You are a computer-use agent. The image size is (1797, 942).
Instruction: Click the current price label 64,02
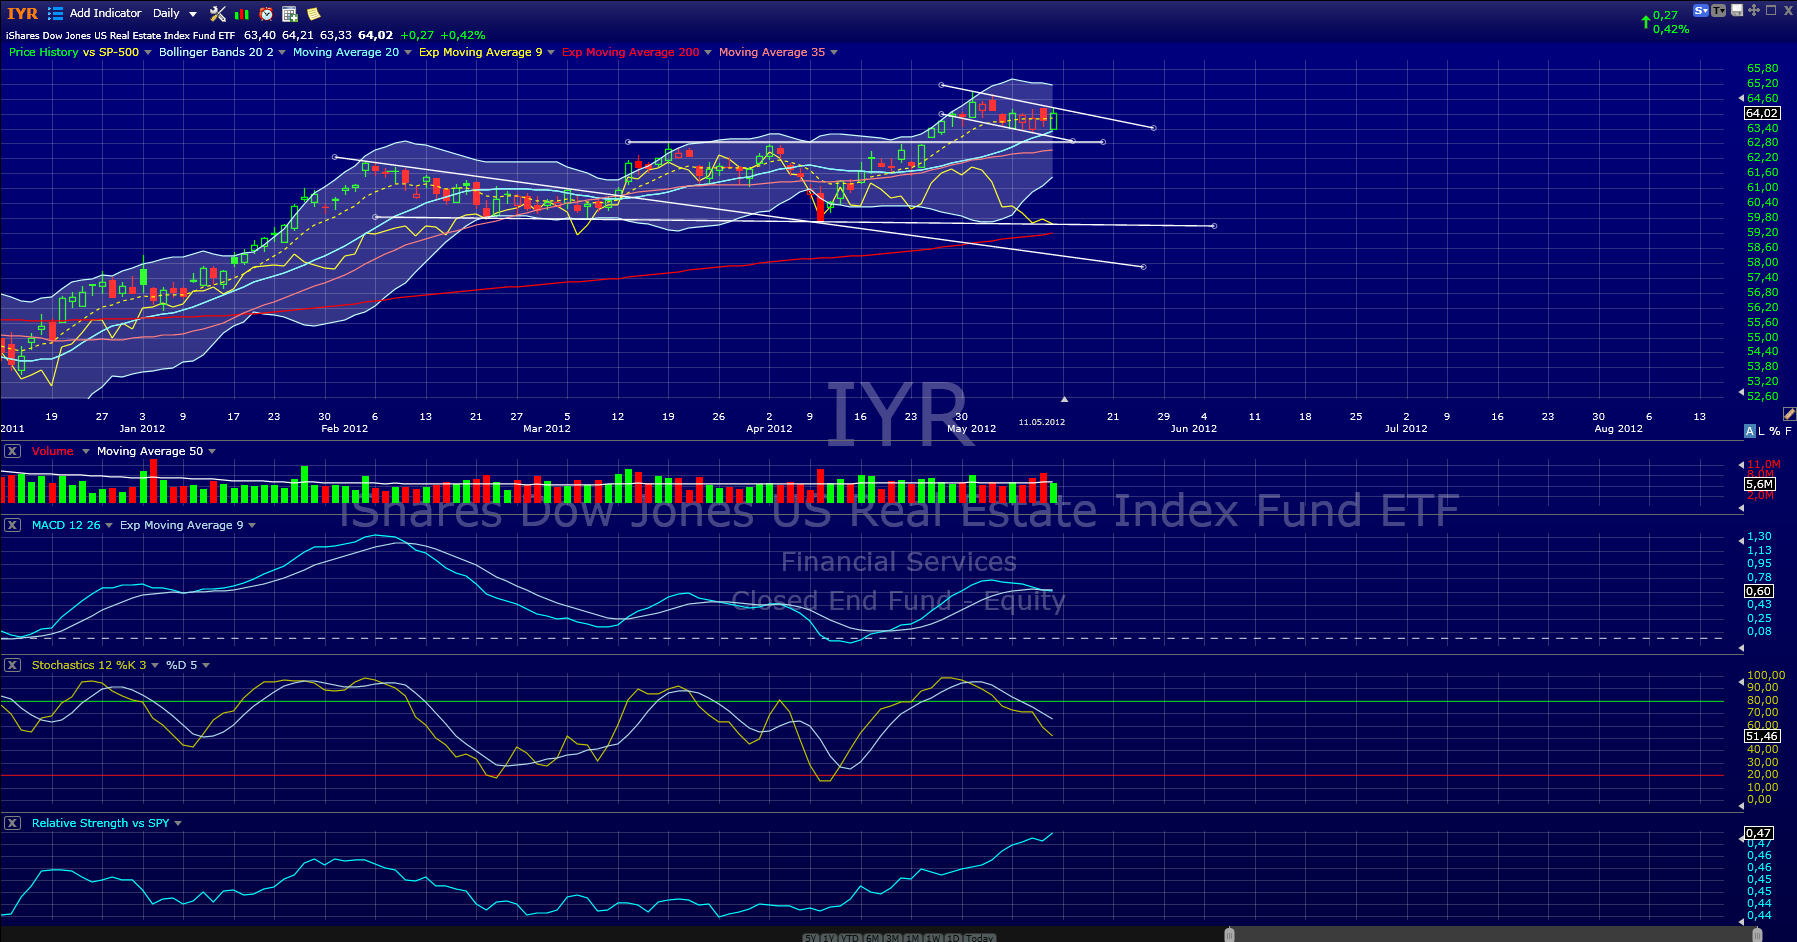point(1762,113)
